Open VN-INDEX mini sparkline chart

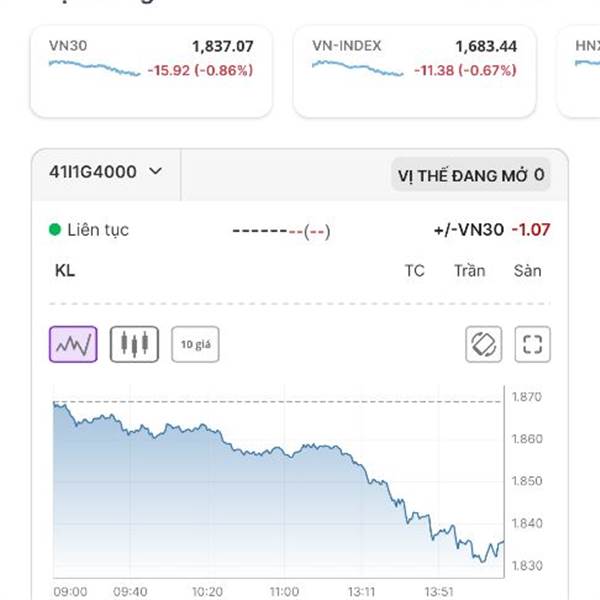(357, 68)
